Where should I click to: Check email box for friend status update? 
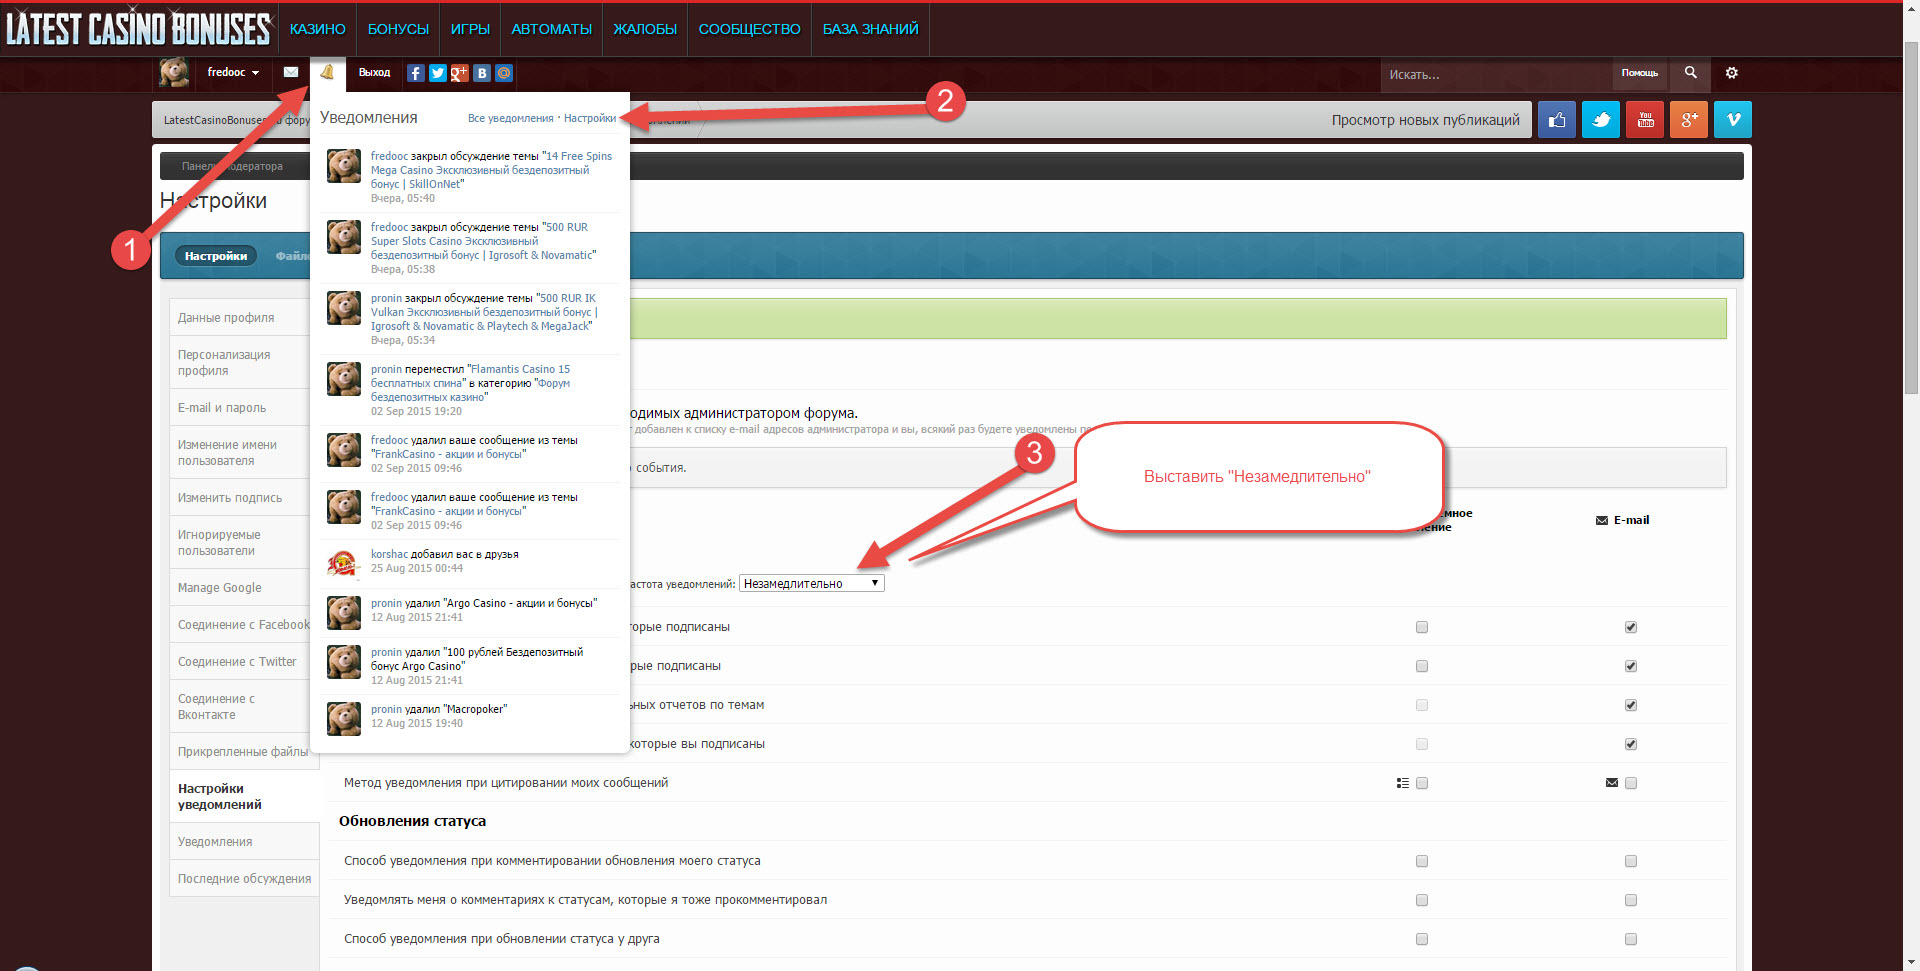click(x=1631, y=939)
